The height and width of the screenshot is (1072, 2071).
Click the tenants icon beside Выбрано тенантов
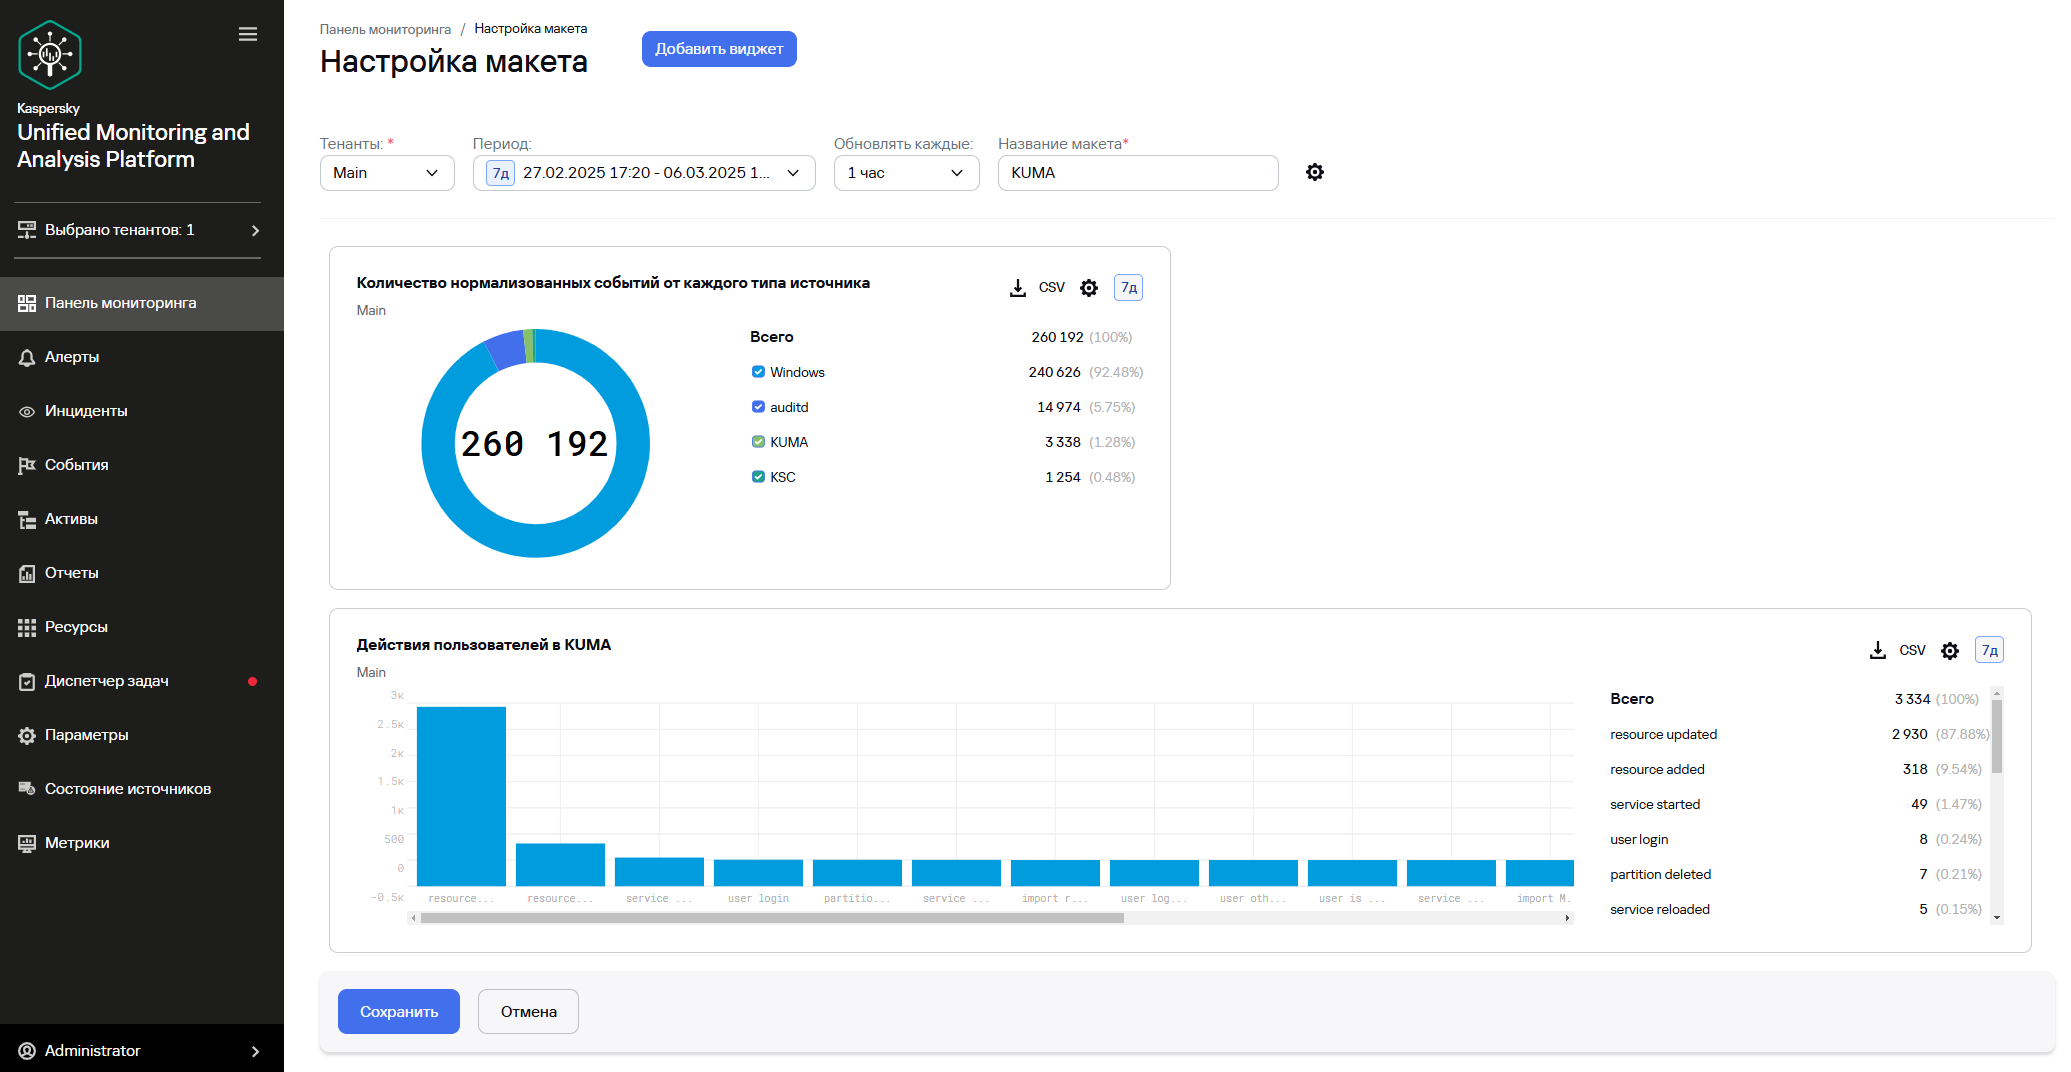pos(27,230)
